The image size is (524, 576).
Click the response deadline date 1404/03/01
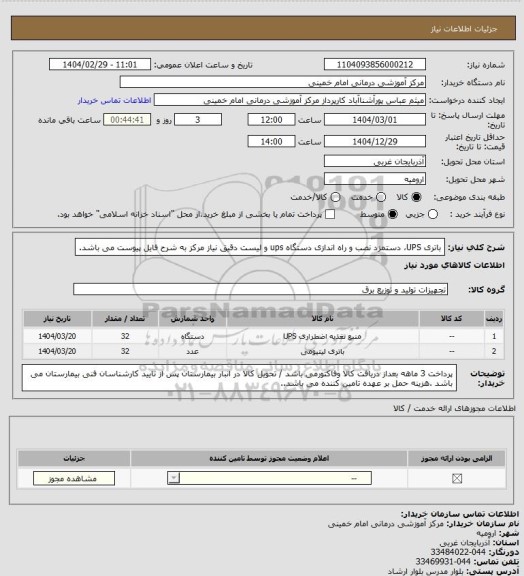375,120
